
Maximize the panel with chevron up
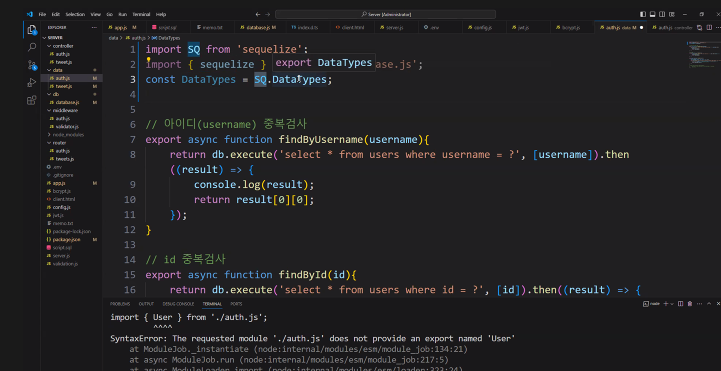pyautogui.click(x=708, y=304)
